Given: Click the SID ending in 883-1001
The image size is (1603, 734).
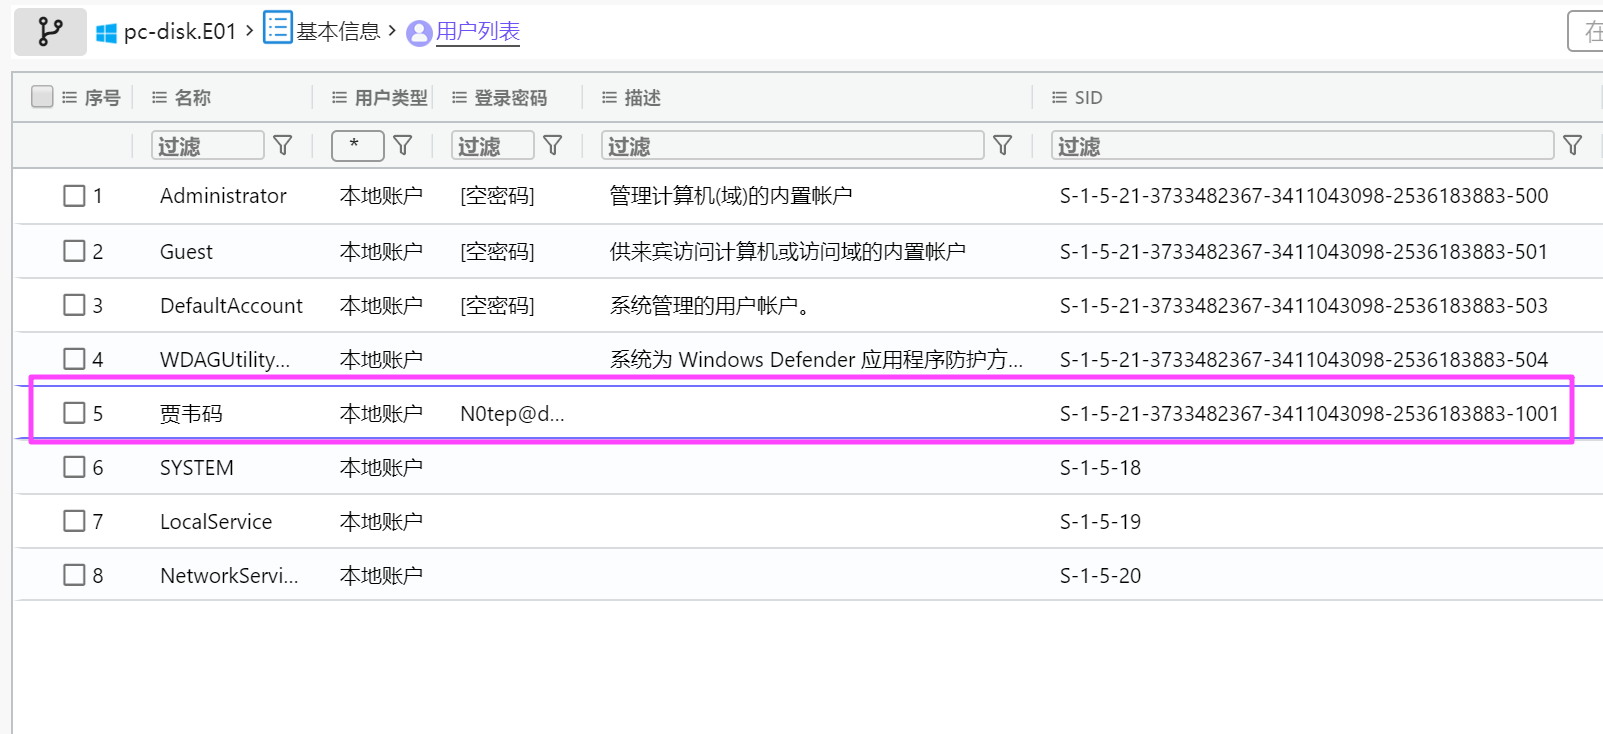Looking at the screenshot, I should 1309,413.
